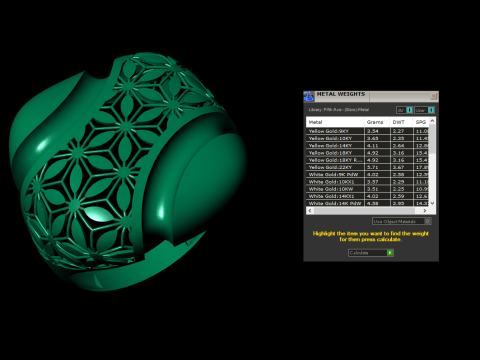Click the 3.67 DWT cell

pyautogui.click(x=401, y=167)
